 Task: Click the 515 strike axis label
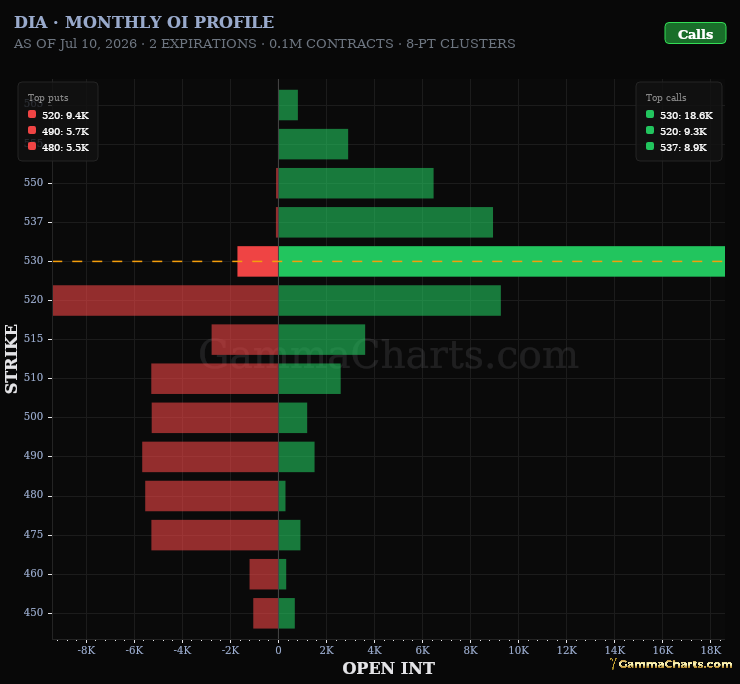point(34,338)
